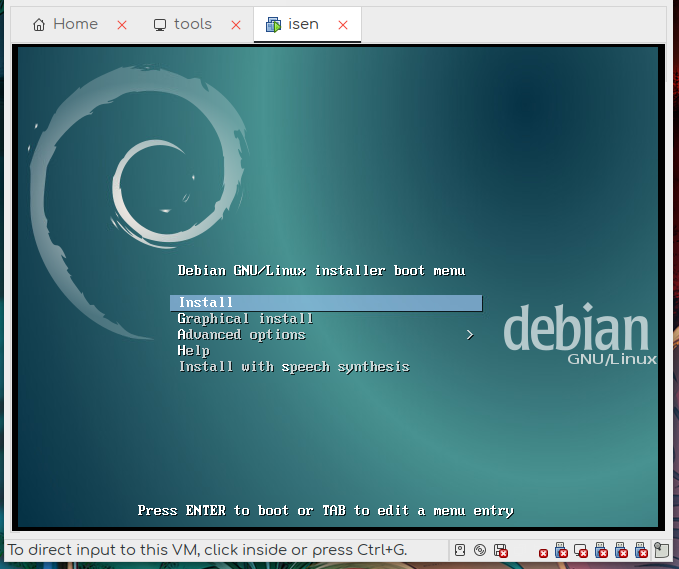The width and height of the screenshot is (679, 569).
Task: Click the VM icon on isen tab
Action: click(x=273, y=25)
